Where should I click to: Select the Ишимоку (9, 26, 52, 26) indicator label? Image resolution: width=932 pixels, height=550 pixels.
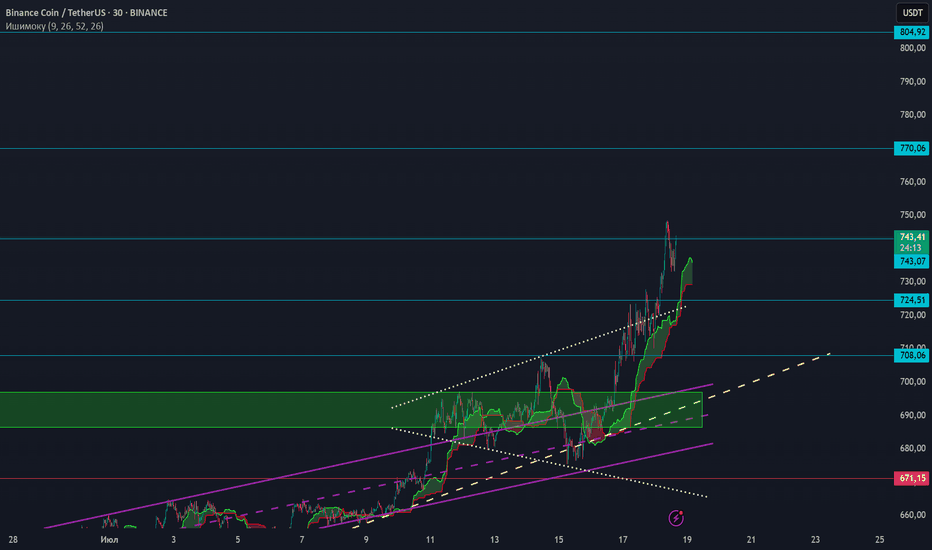(54, 26)
